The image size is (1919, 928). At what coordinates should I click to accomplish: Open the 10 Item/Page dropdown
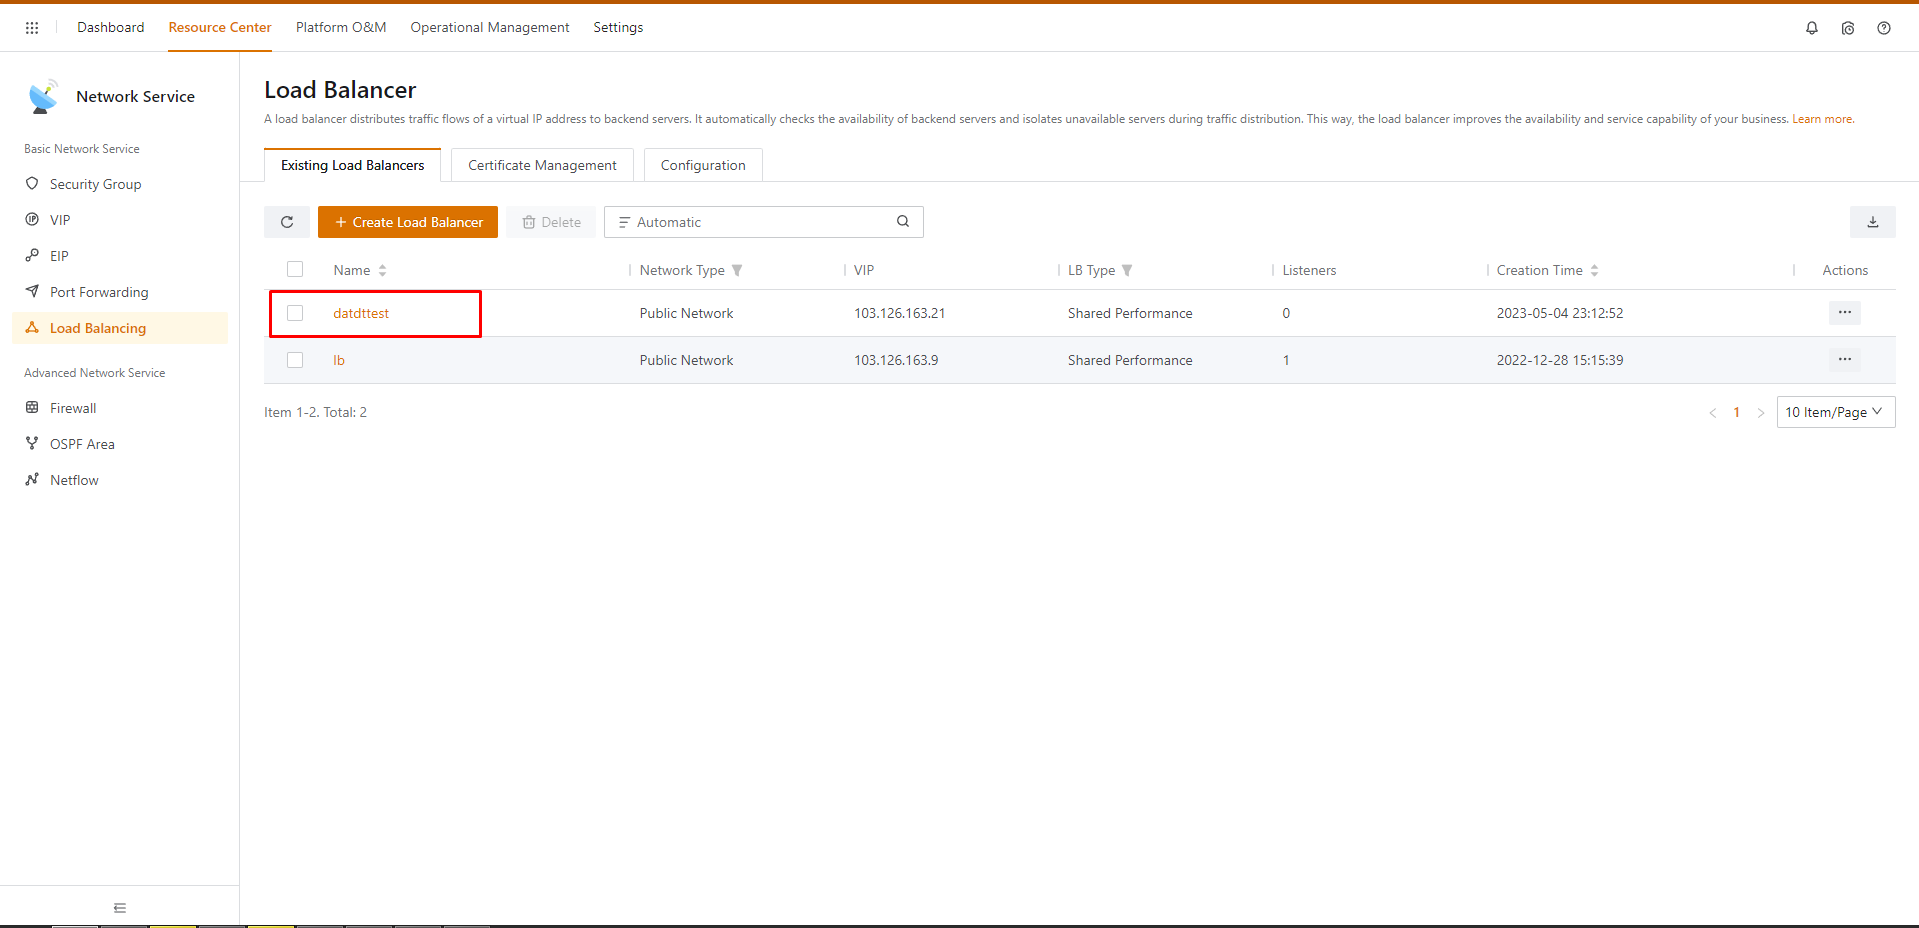click(1835, 412)
